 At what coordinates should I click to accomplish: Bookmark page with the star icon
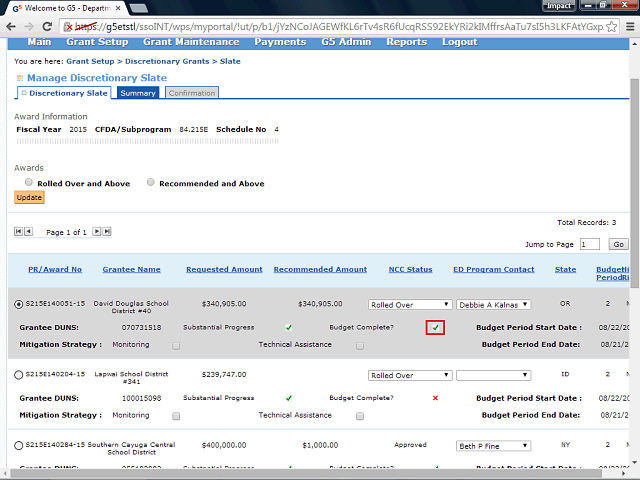[611, 27]
